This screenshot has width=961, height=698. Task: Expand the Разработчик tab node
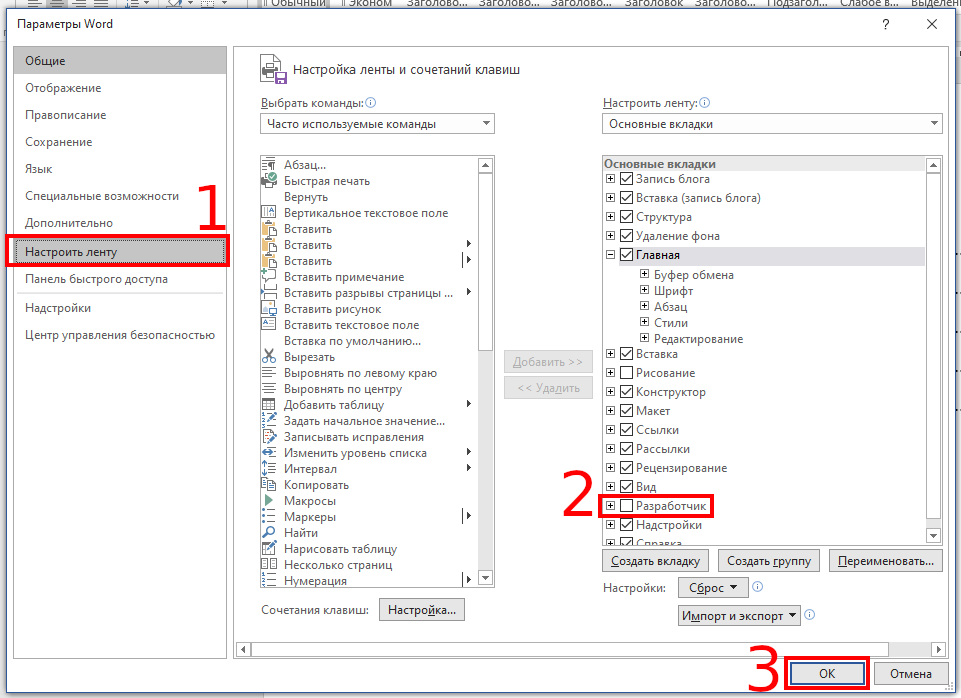(x=610, y=506)
